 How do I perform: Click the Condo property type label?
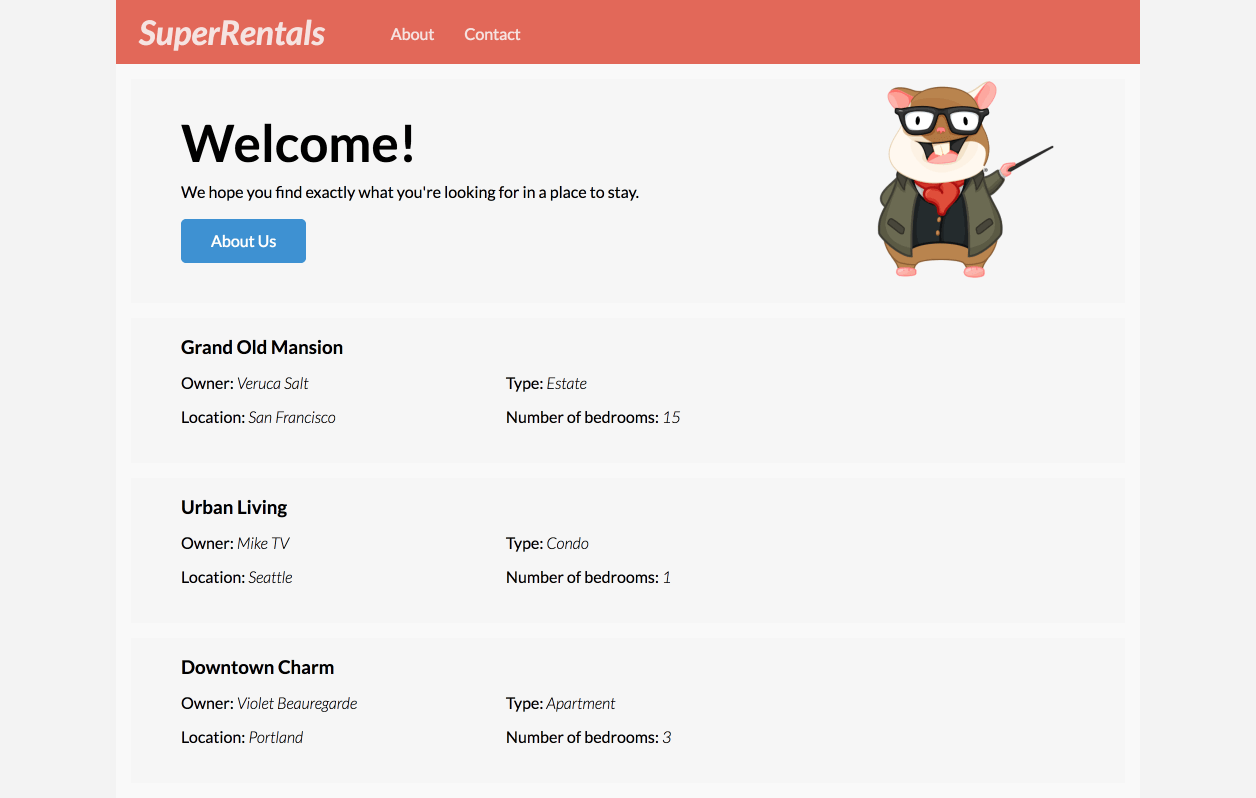pyautogui.click(x=568, y=543)
